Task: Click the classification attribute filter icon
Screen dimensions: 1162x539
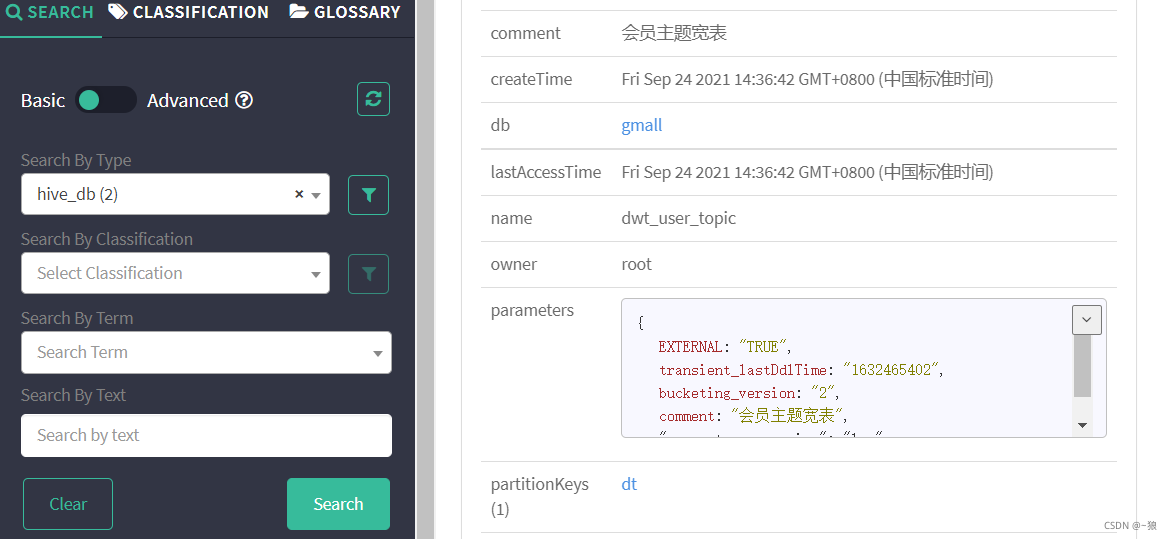Action: [x=368, y=274]
